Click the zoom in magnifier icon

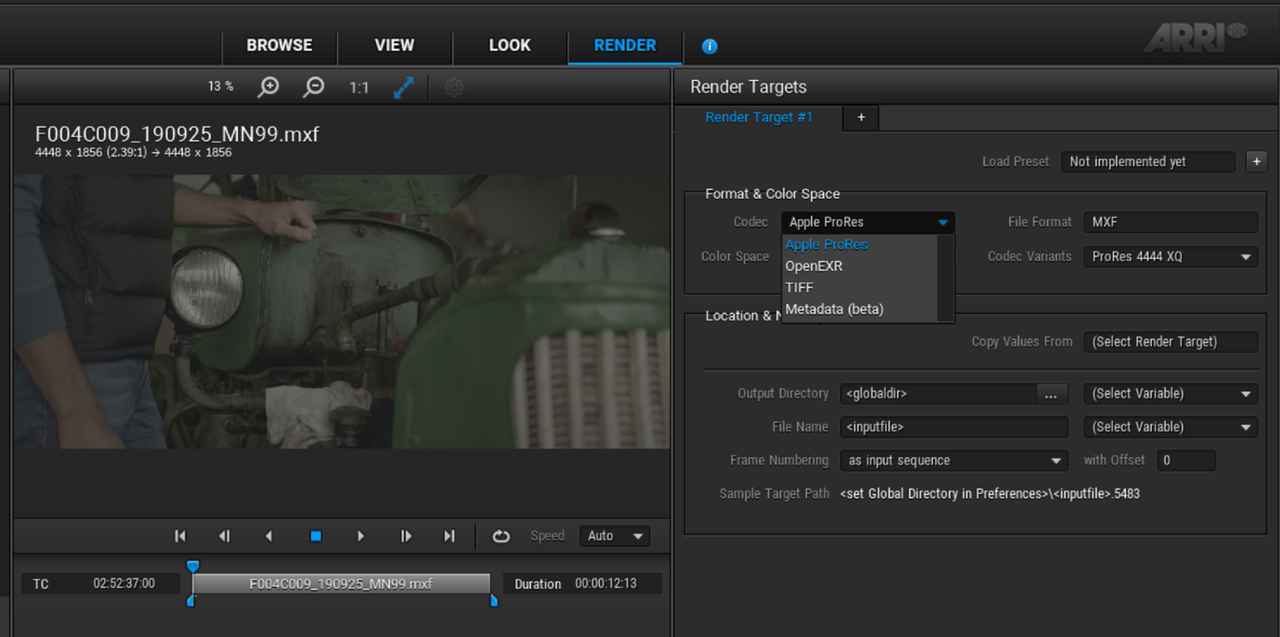point(268,87)
